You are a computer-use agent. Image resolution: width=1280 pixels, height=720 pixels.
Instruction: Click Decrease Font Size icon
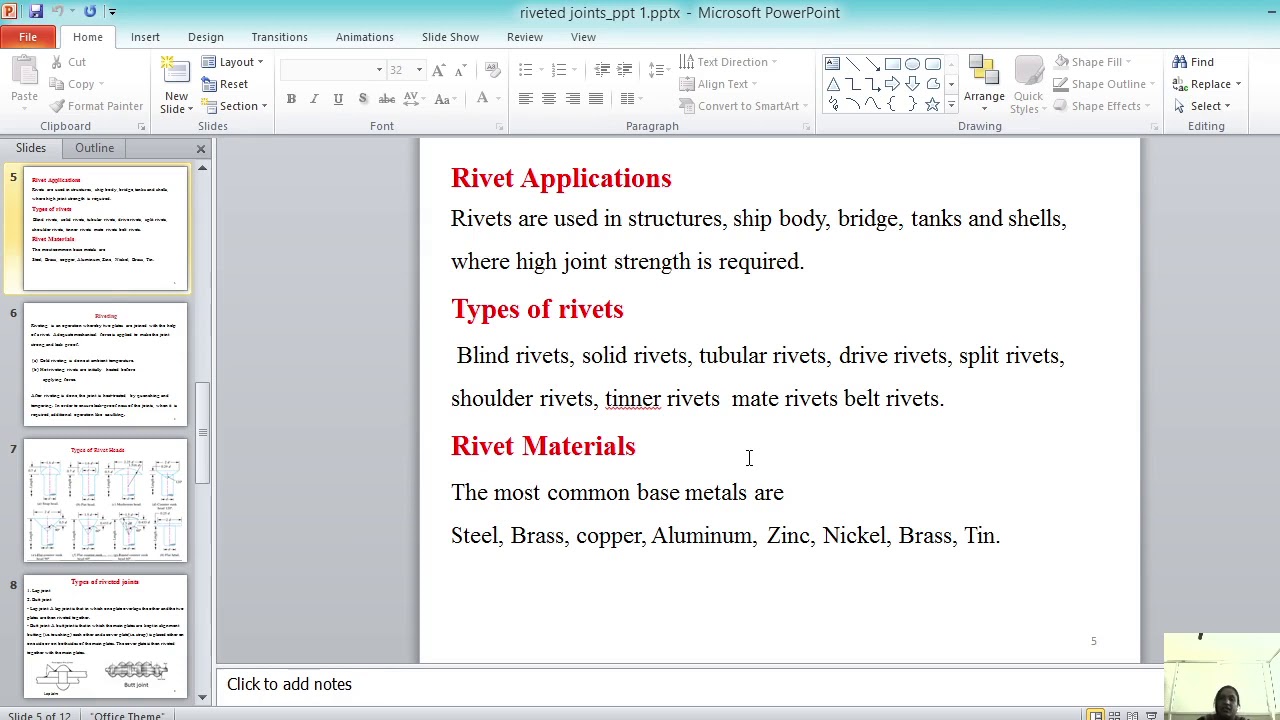click(x=460, y=70)
